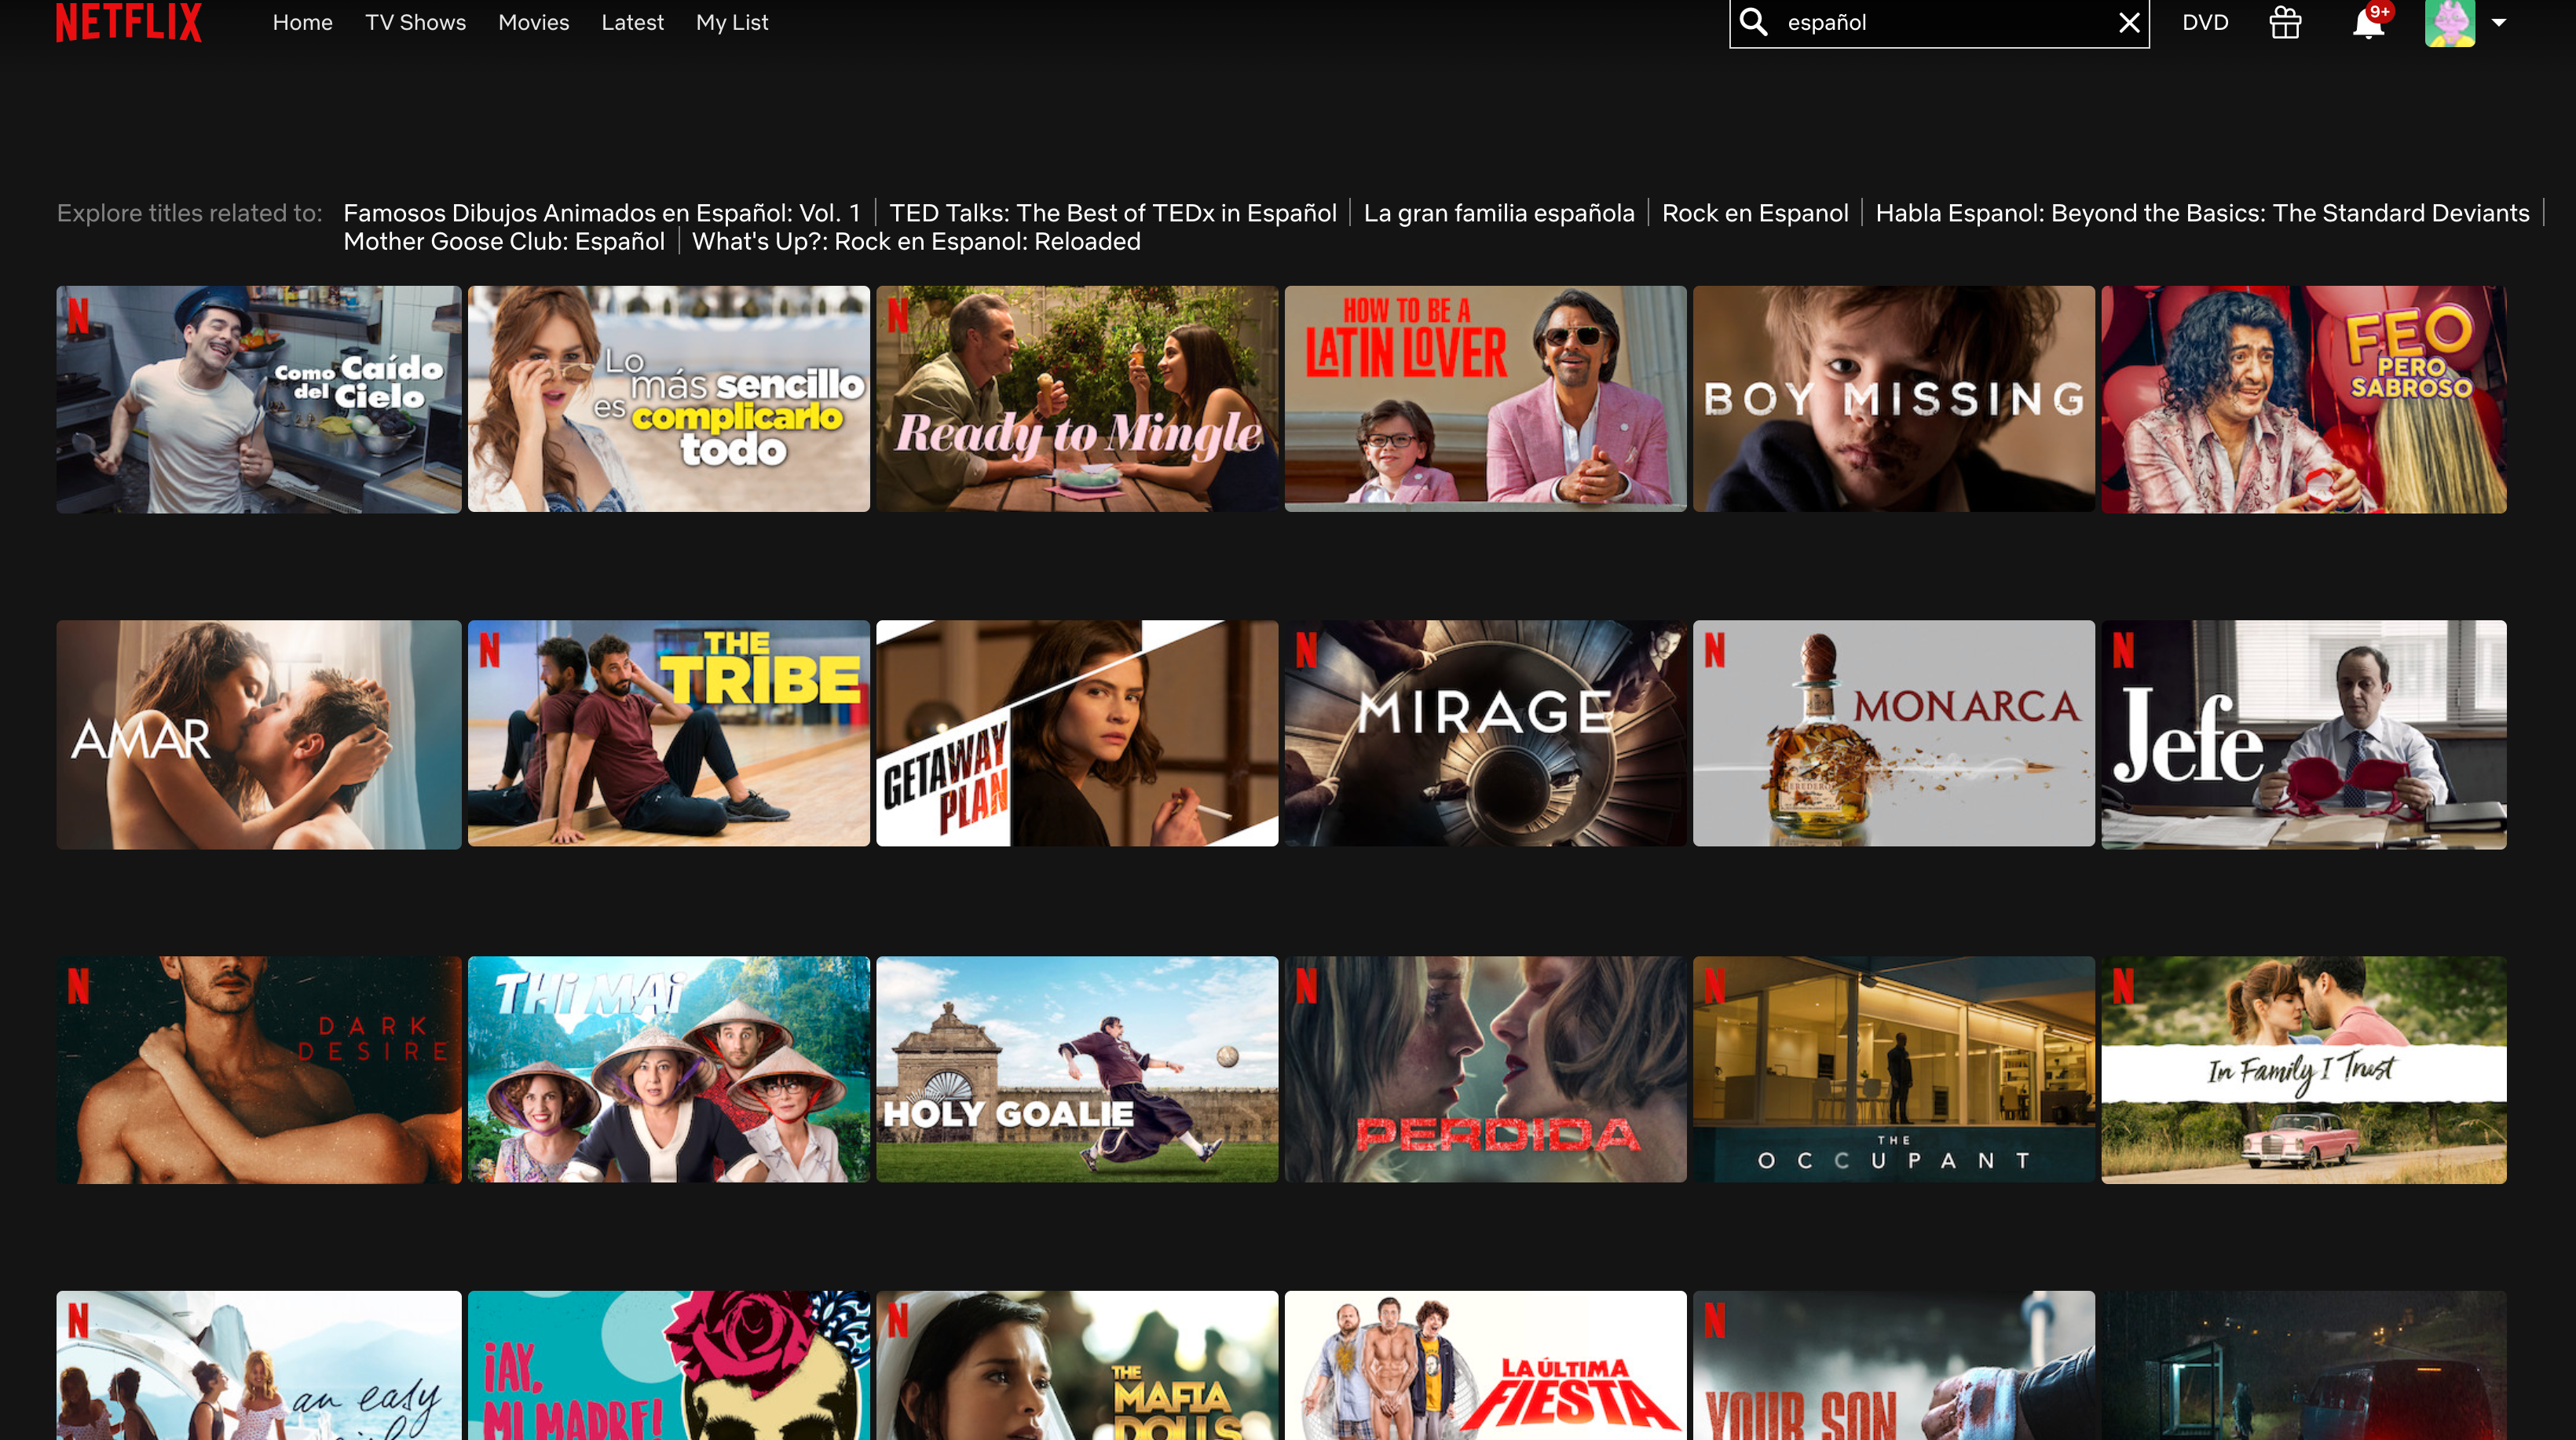Open the Boy Missing thumbnail
The image size is (2576, 1440).
pos(1893,399)
